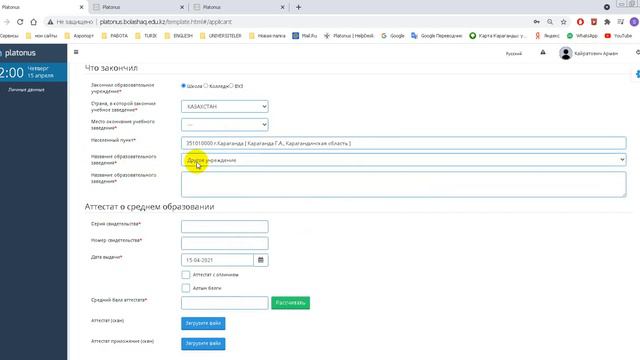Bookmark this page with the star icon

coord(563,22)
